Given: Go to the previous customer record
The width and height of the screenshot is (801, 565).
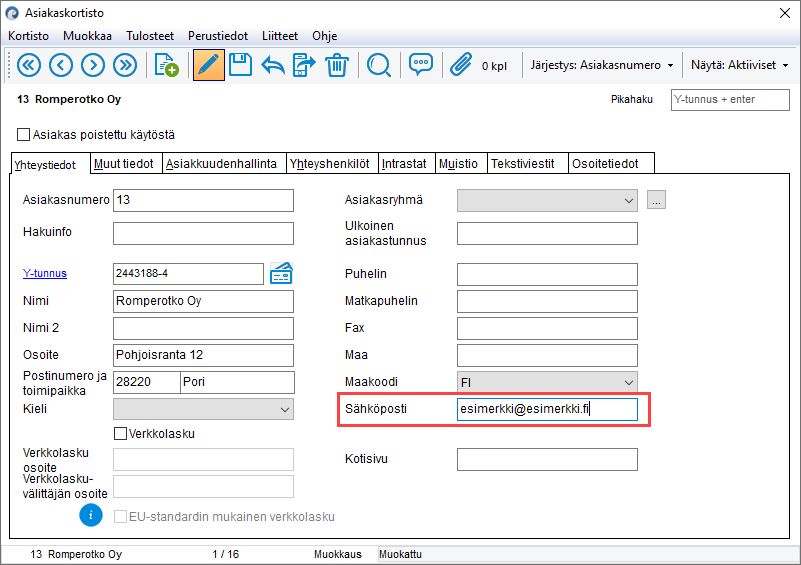Looking at the screenshot, I should click(x=61, y=65).
